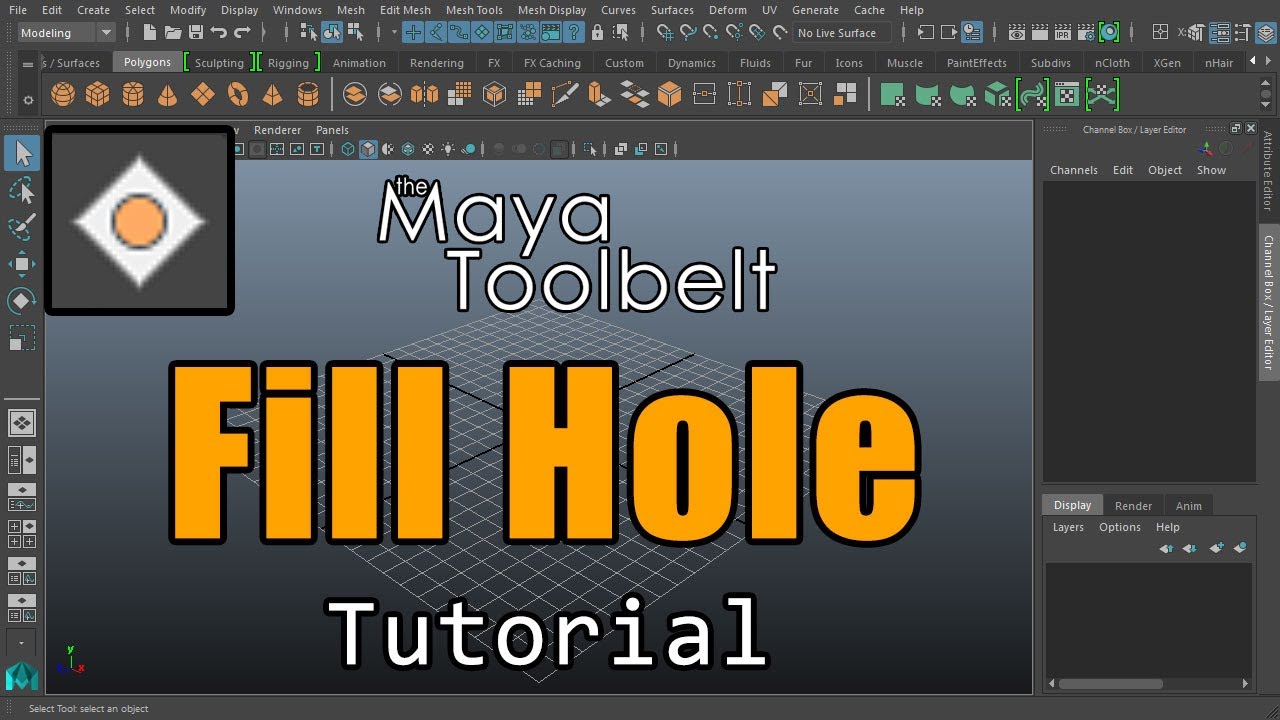Screen dimensions: 1280x720
Task: Toggle viewport wireframe cube icon
Action: [x=348, y=150]
